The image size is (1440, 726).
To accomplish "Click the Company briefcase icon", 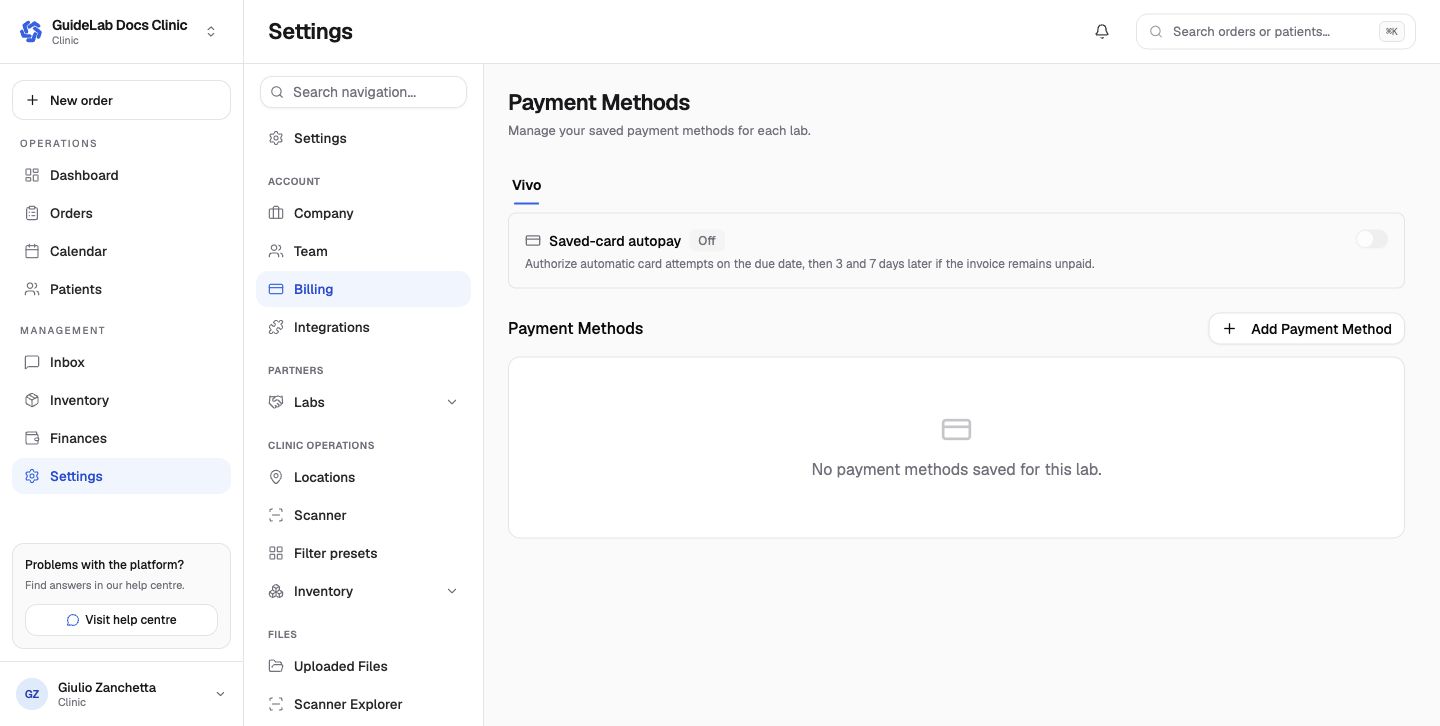I will 276,213.
